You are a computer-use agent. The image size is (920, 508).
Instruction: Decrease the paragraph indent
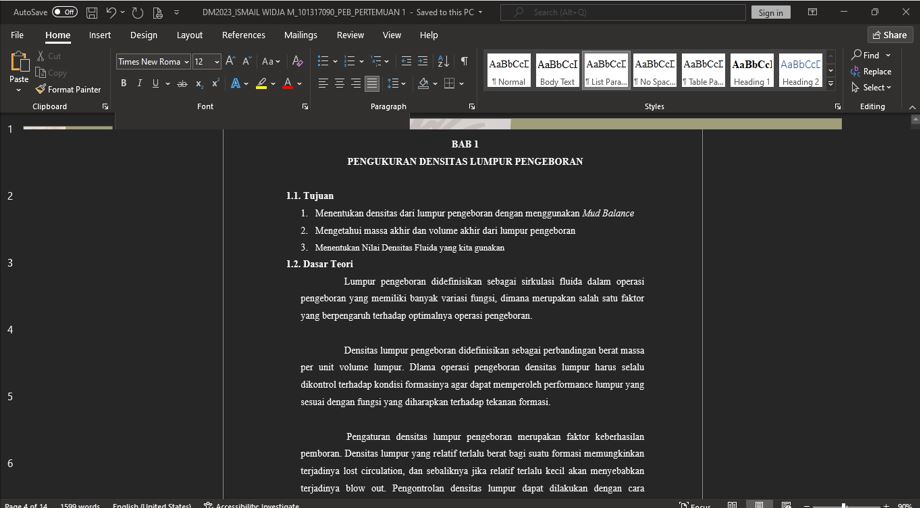pos(406,61)
